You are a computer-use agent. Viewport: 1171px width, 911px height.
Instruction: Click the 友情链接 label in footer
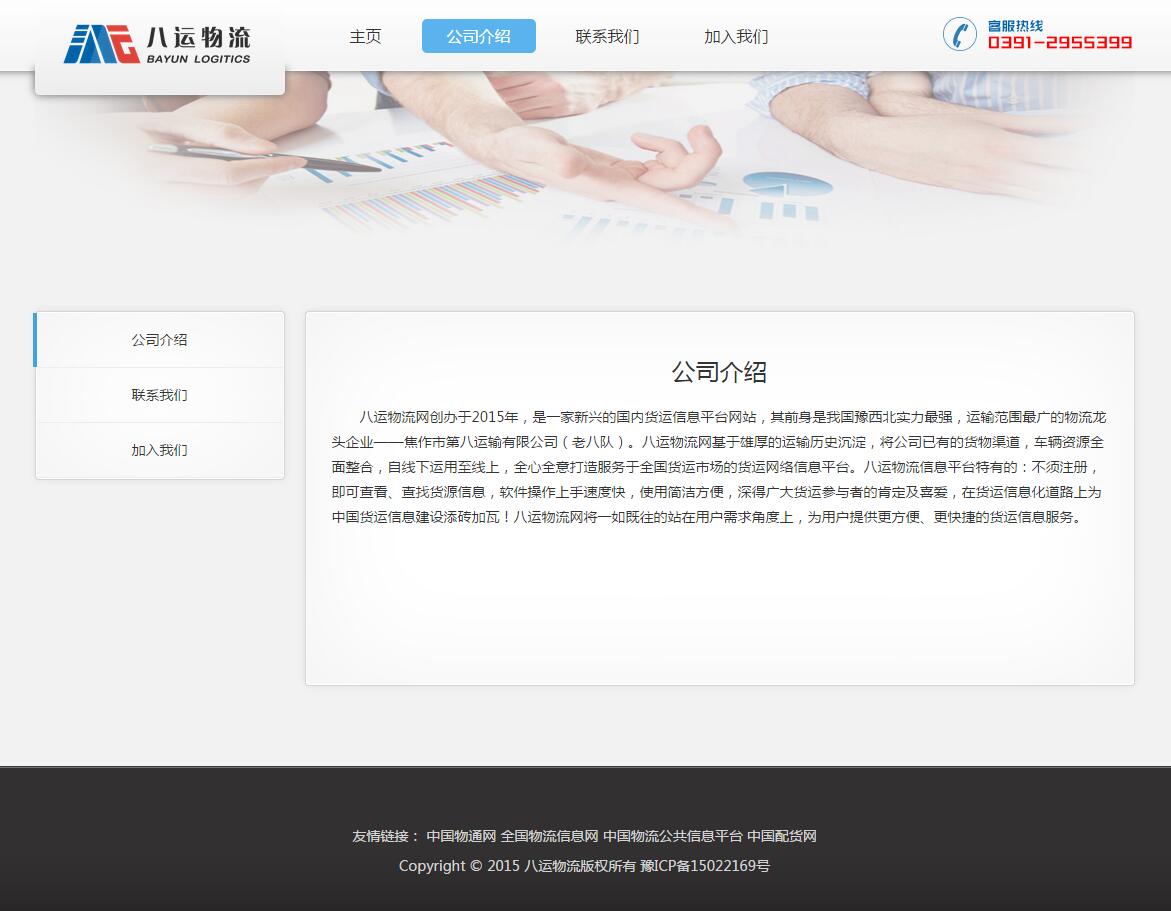click(385, 836)
